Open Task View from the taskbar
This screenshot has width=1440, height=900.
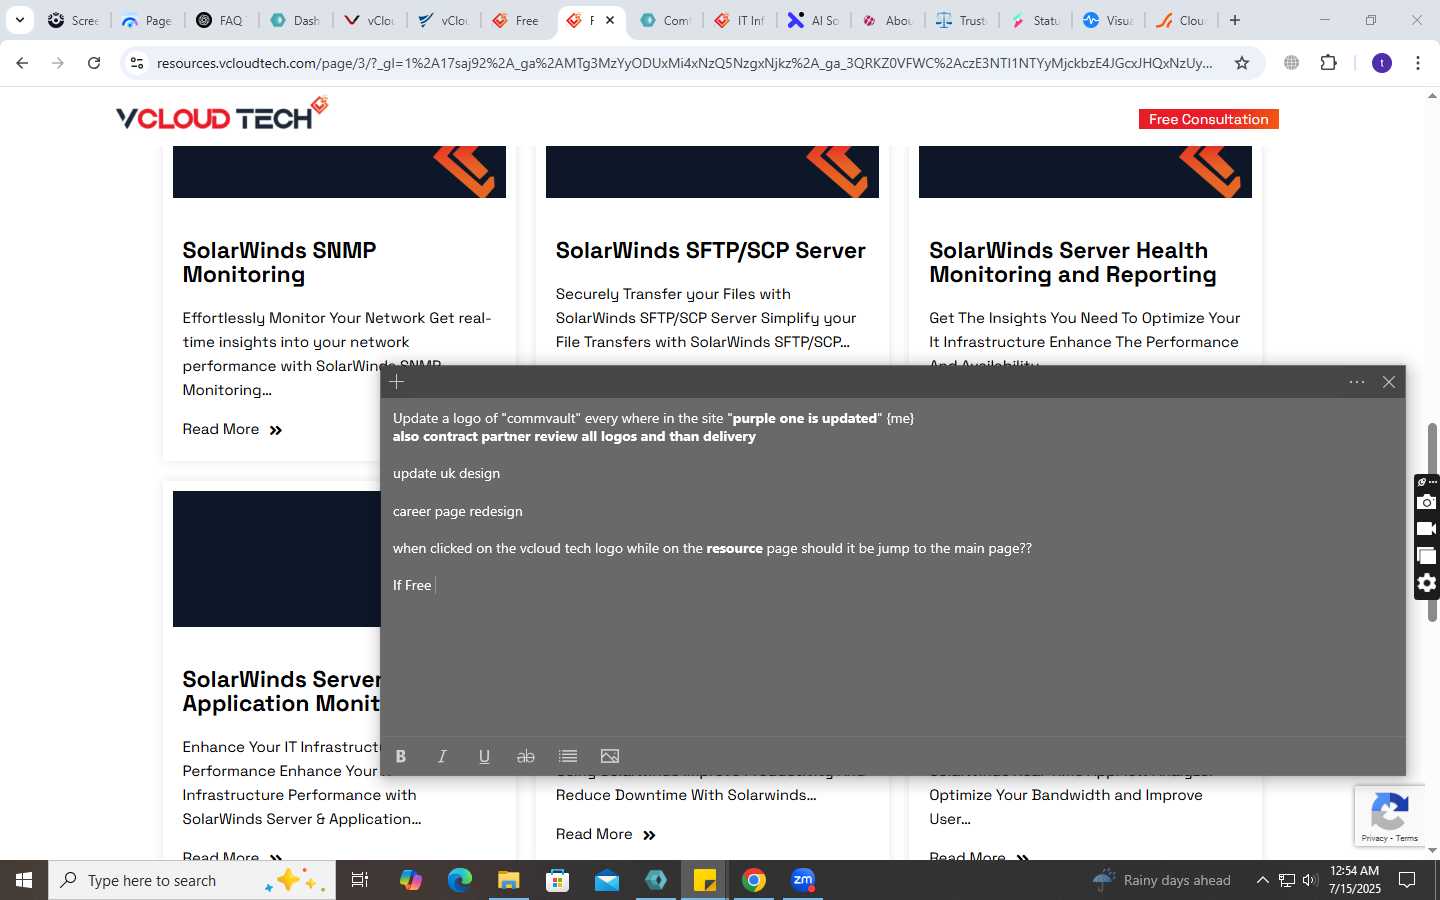360,880
